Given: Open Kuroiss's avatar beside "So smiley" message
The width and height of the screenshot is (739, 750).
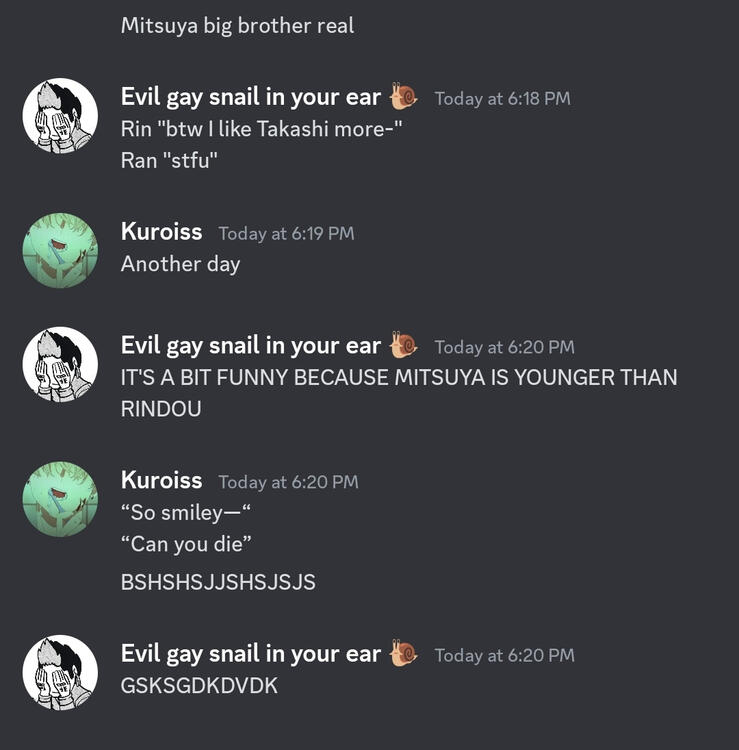Looking at the screenshot, I should pyautogui.click(x=60, y=499).
